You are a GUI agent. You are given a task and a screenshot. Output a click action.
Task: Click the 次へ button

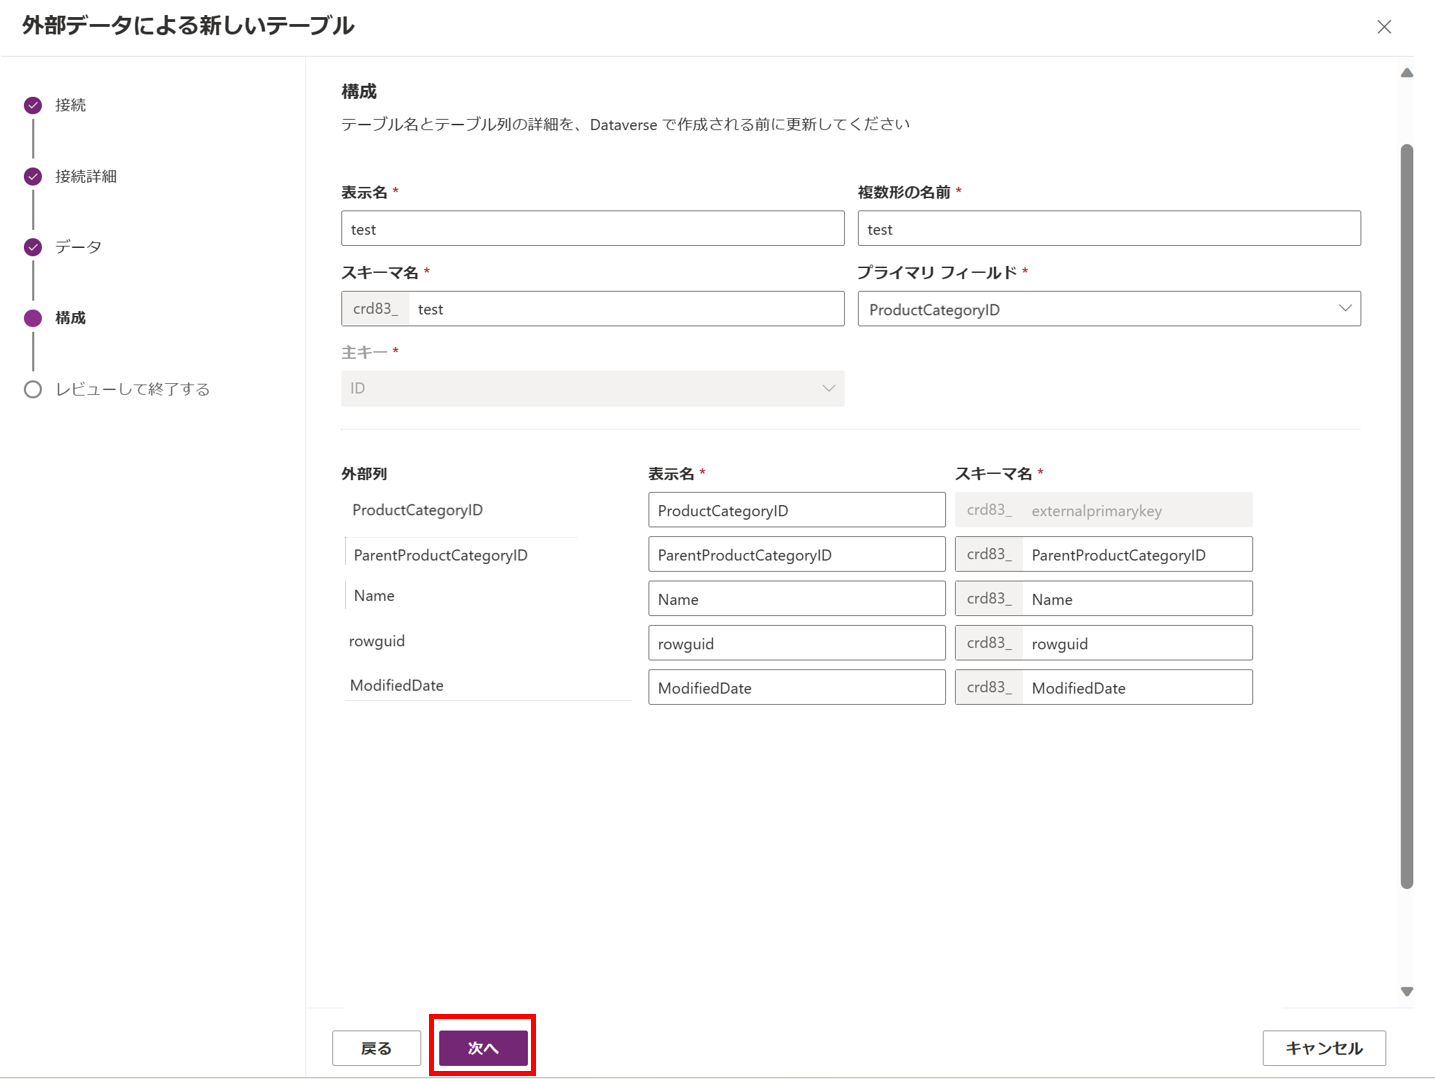[x=482, y=1046]
